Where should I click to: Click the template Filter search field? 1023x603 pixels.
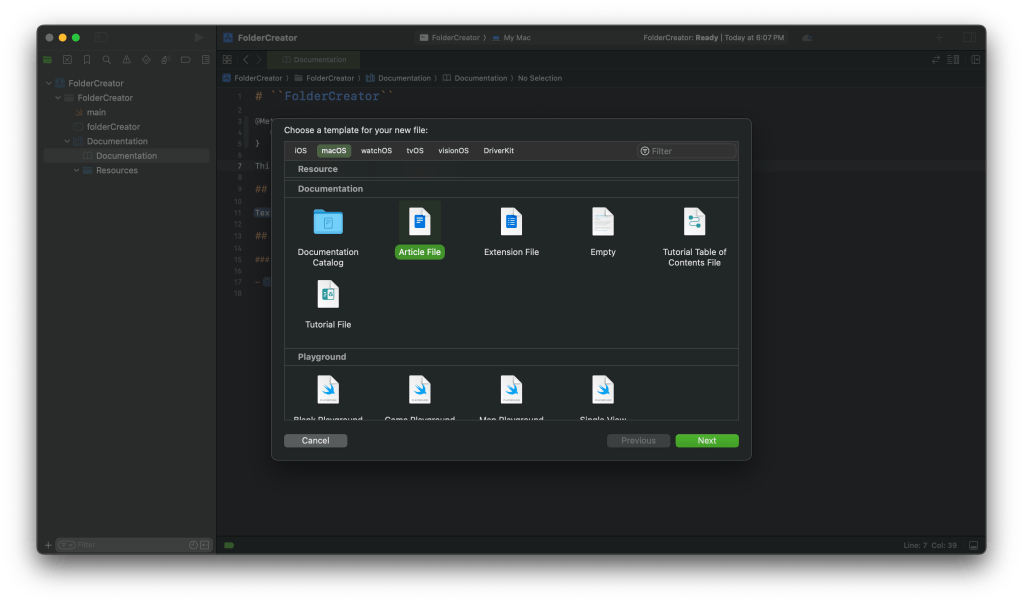690,151
